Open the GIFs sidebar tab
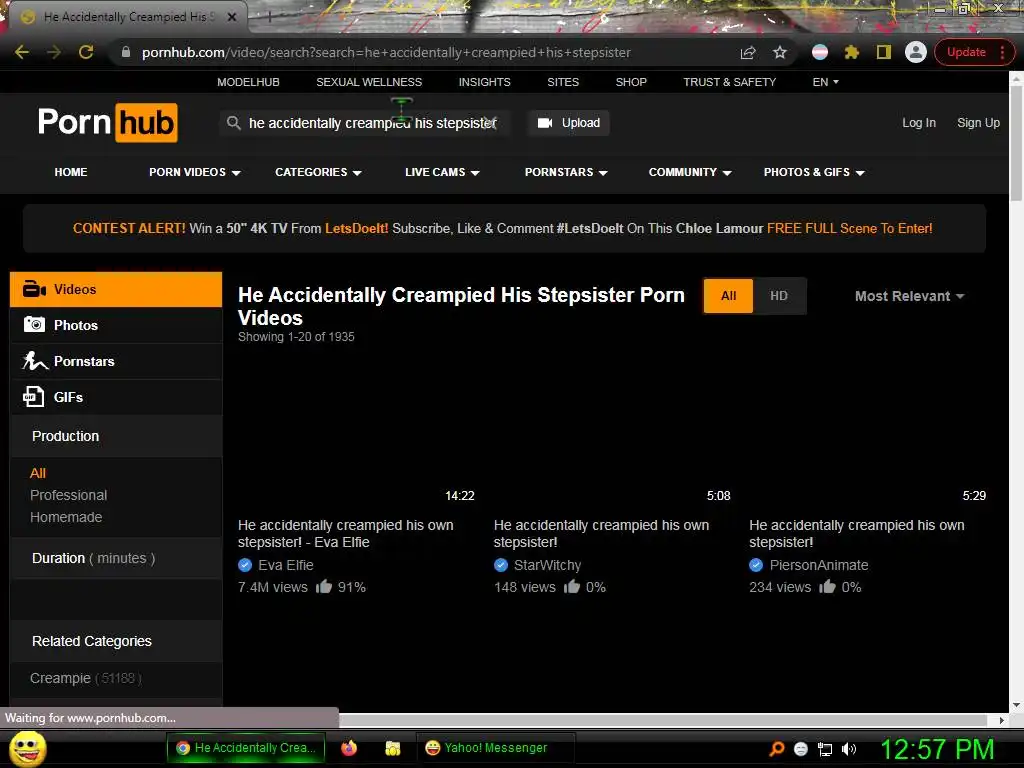Screen dimensions: 1024x768 tap(116, 397)
